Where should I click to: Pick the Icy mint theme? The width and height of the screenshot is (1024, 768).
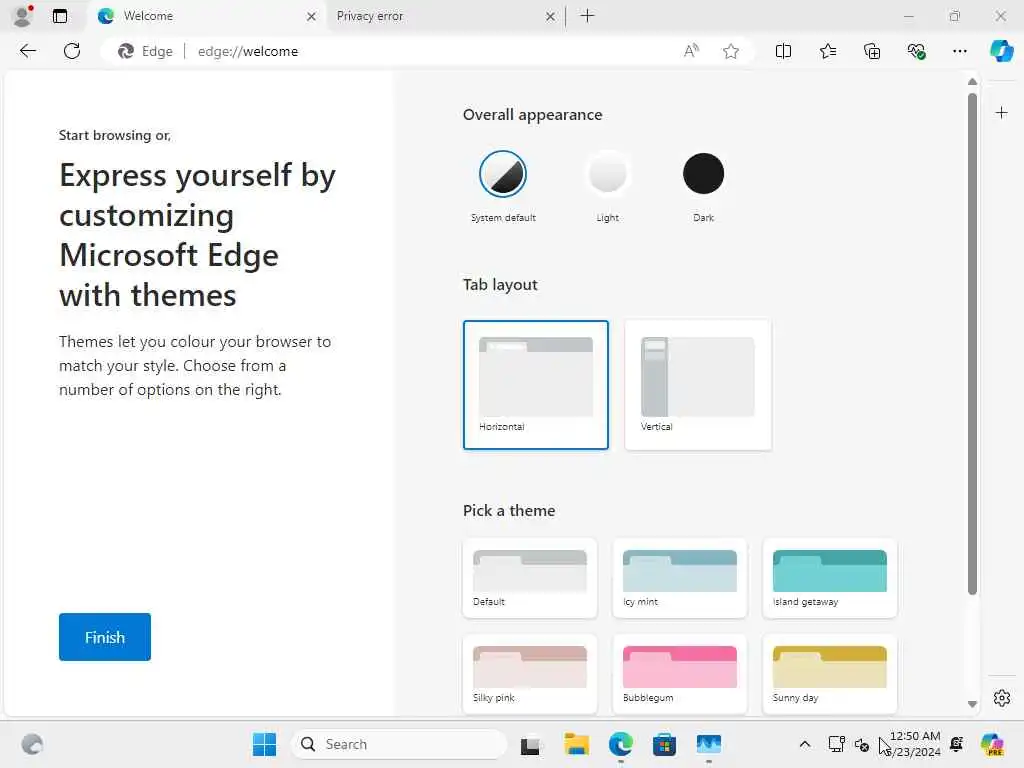click(x=680, y=578)
